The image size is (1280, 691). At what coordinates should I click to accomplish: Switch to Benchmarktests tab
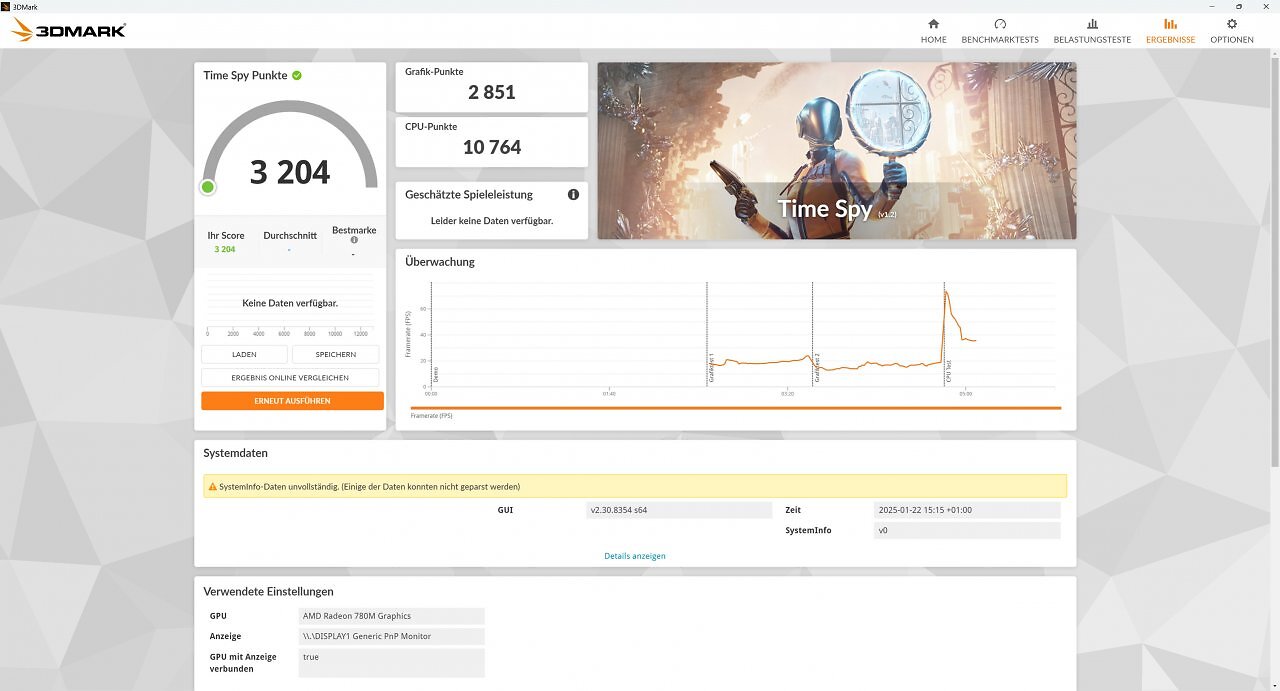(1000, 31)
